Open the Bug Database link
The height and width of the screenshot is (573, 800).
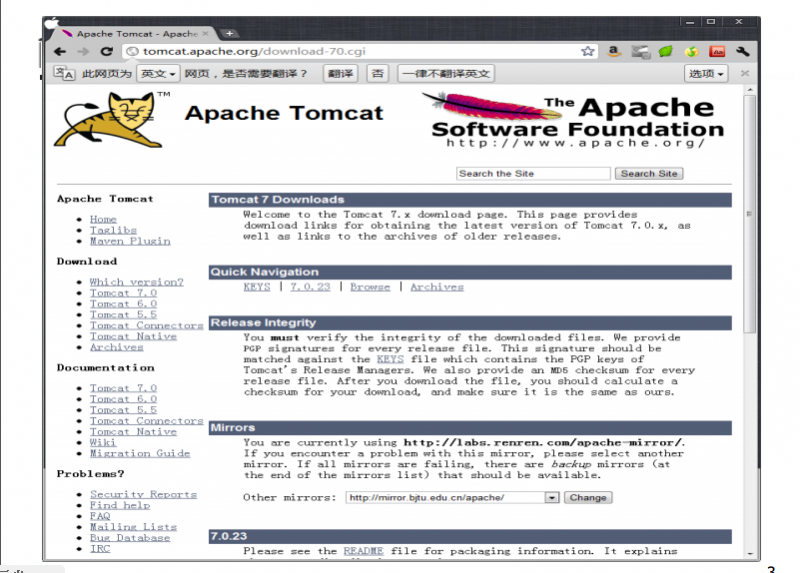coord(130,538)
